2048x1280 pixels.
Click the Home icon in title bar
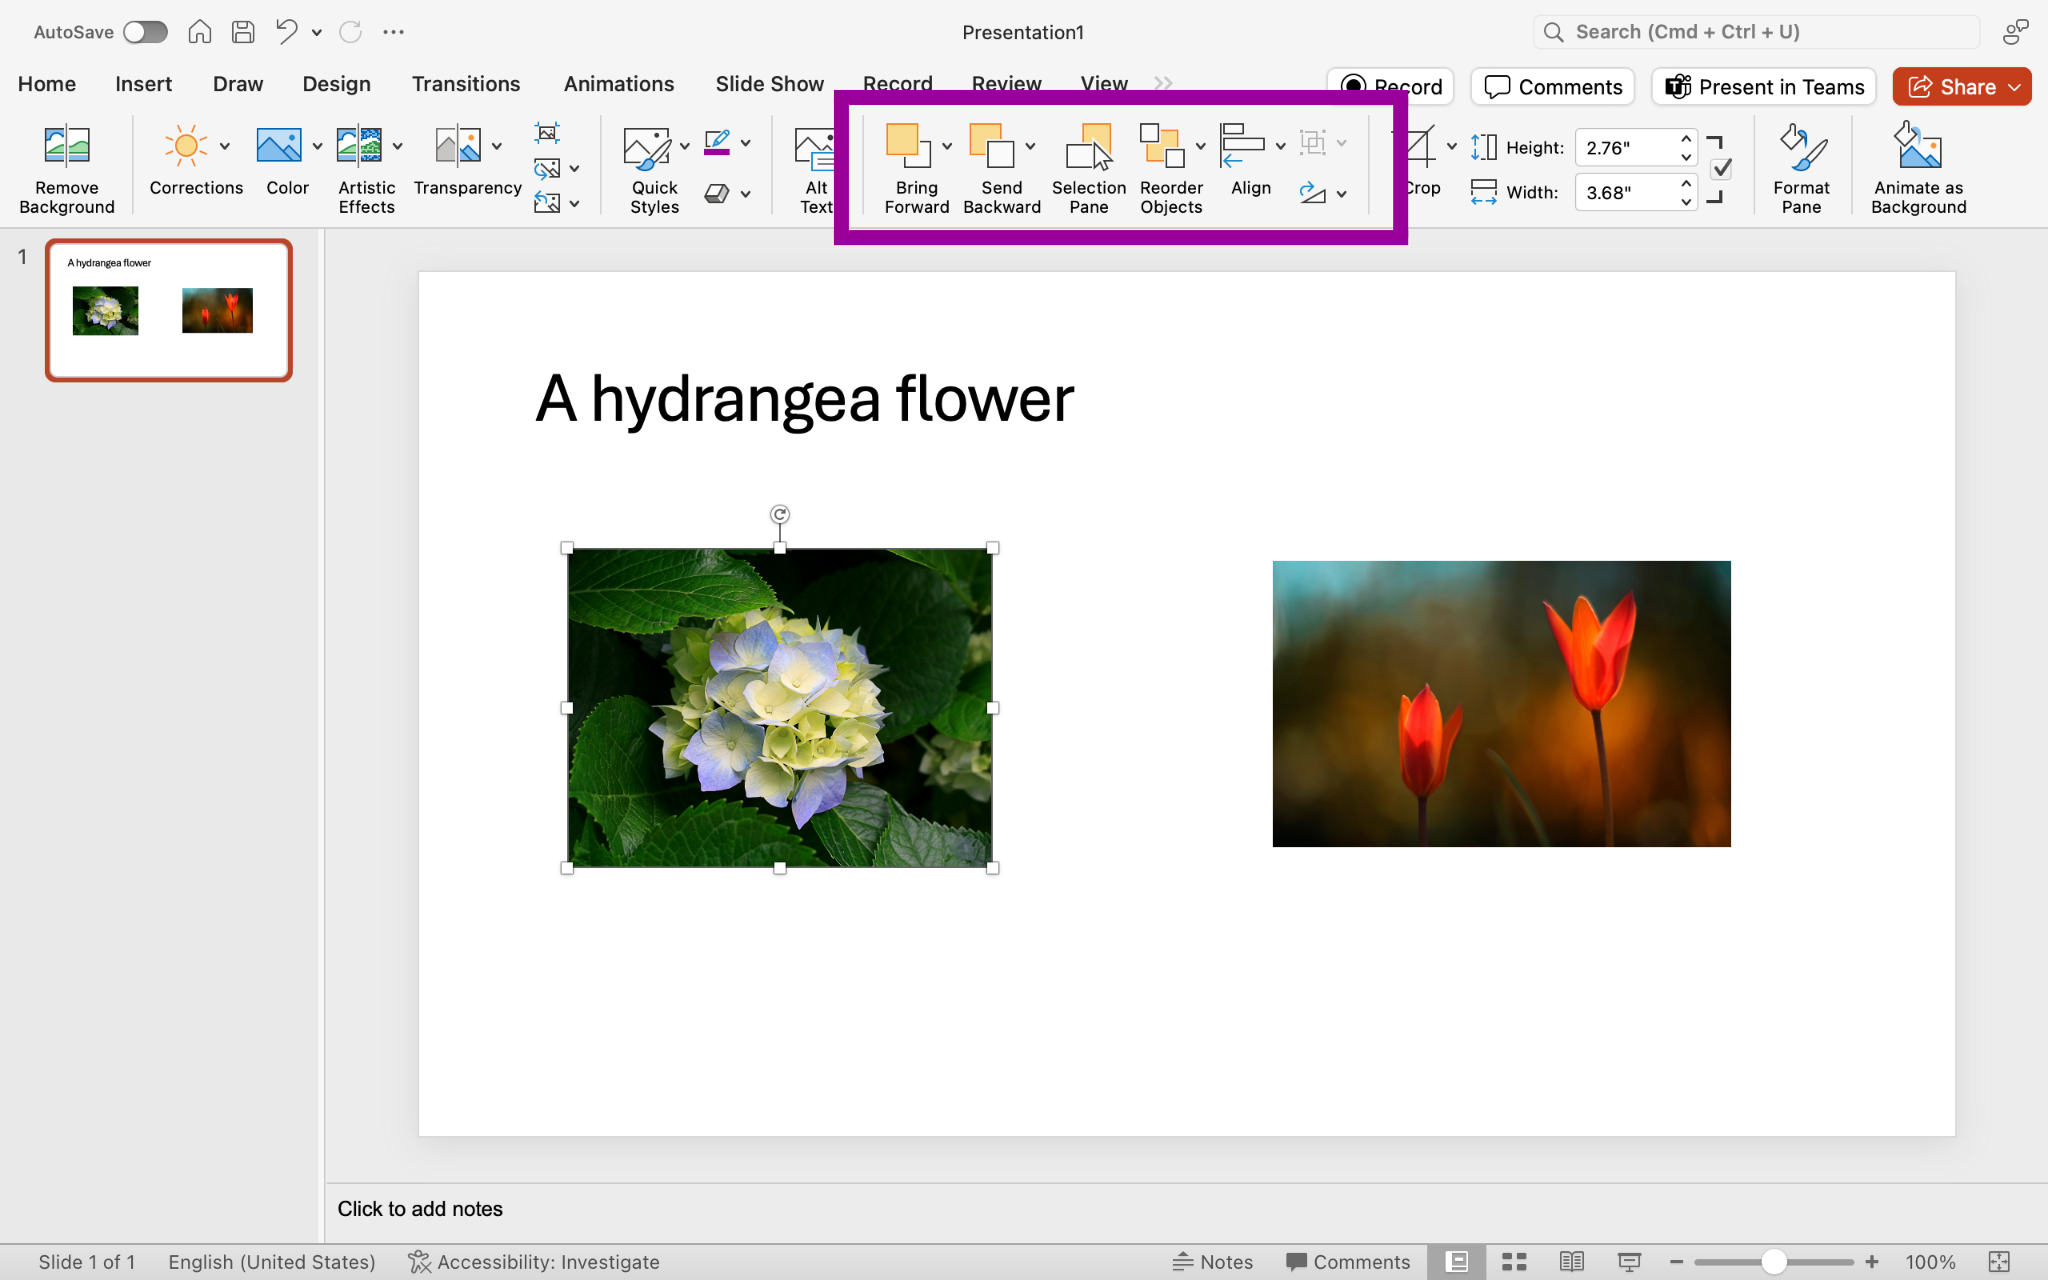pyautogui.click(x=200, y=32)
